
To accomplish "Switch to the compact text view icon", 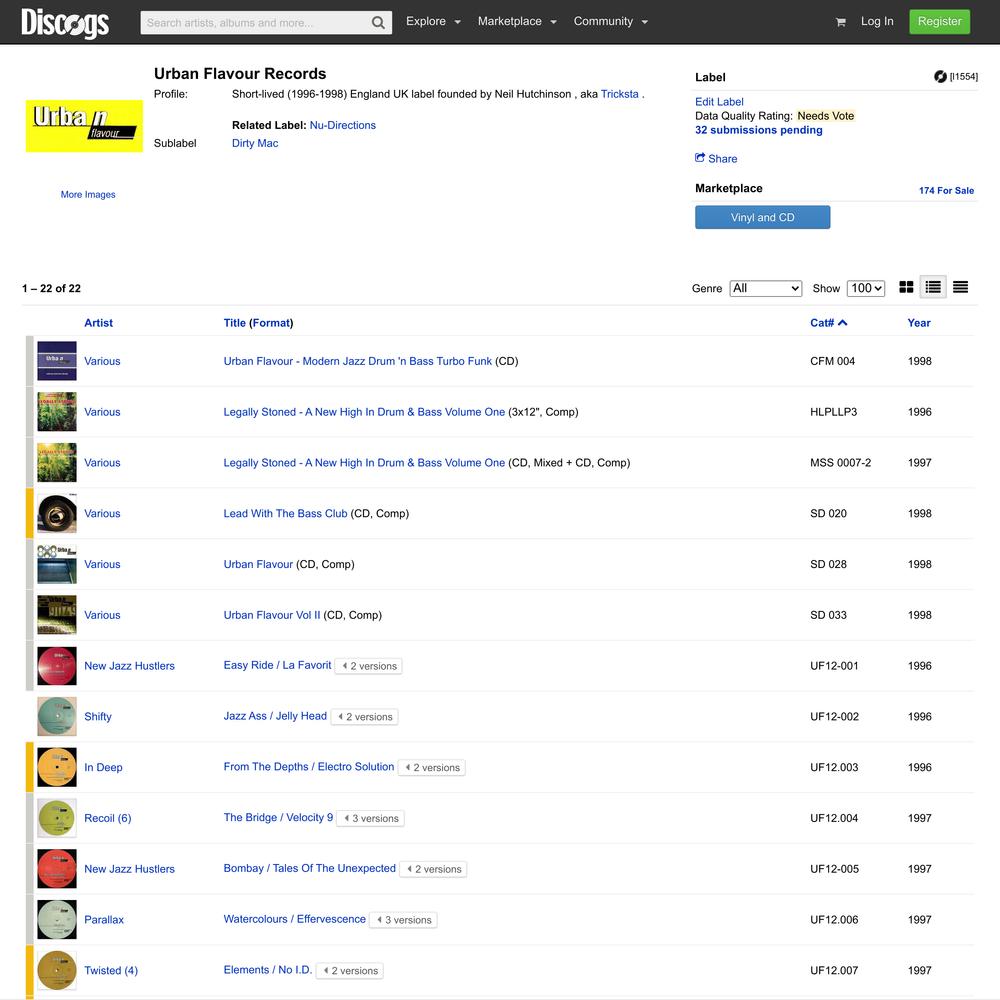I will click(960, 288).
